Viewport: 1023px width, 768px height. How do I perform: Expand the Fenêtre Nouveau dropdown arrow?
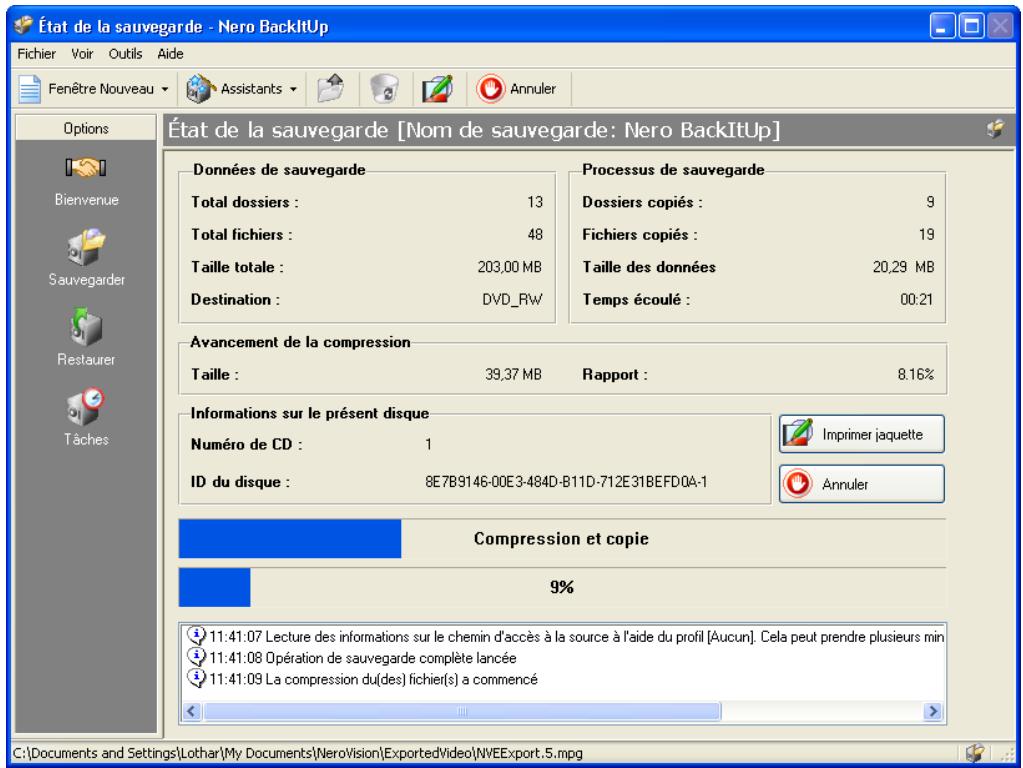coord(165,89)
